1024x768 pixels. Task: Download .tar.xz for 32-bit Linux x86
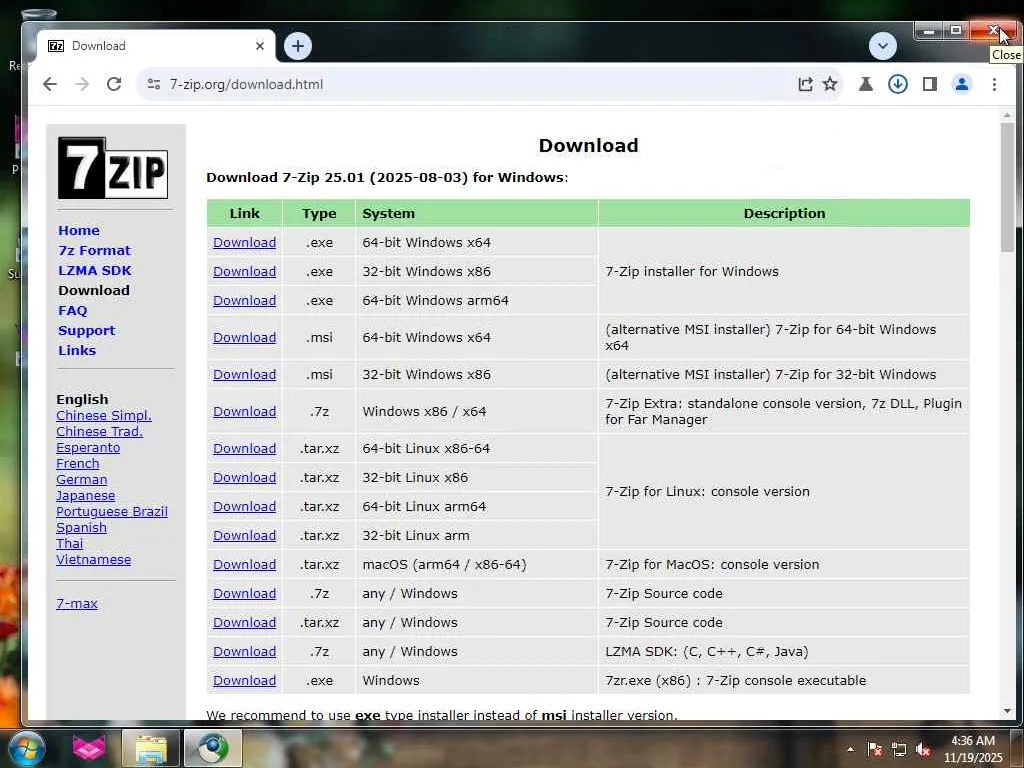coord(244,477)
